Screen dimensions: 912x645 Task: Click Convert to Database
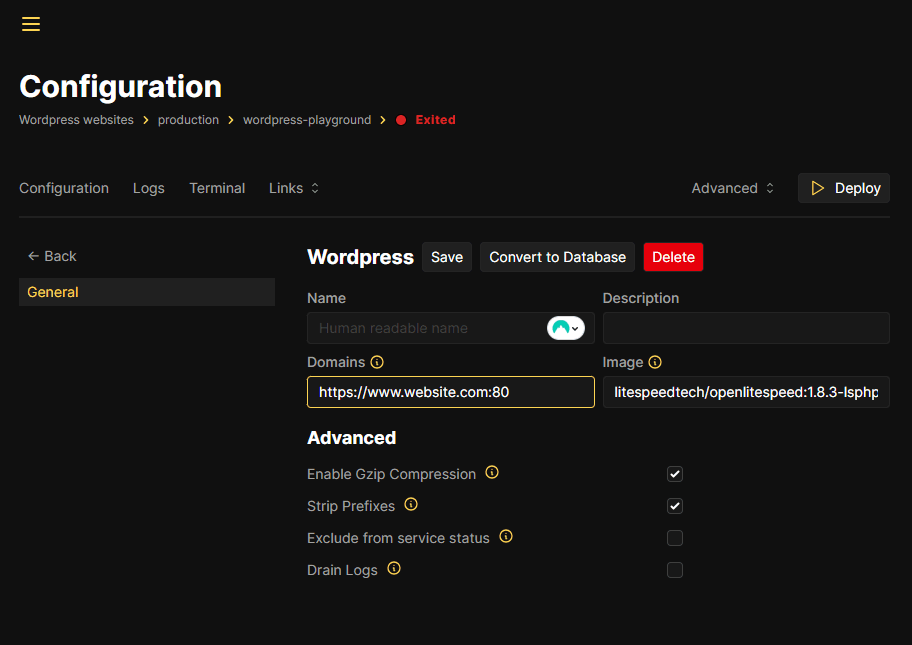coord(557,257)
